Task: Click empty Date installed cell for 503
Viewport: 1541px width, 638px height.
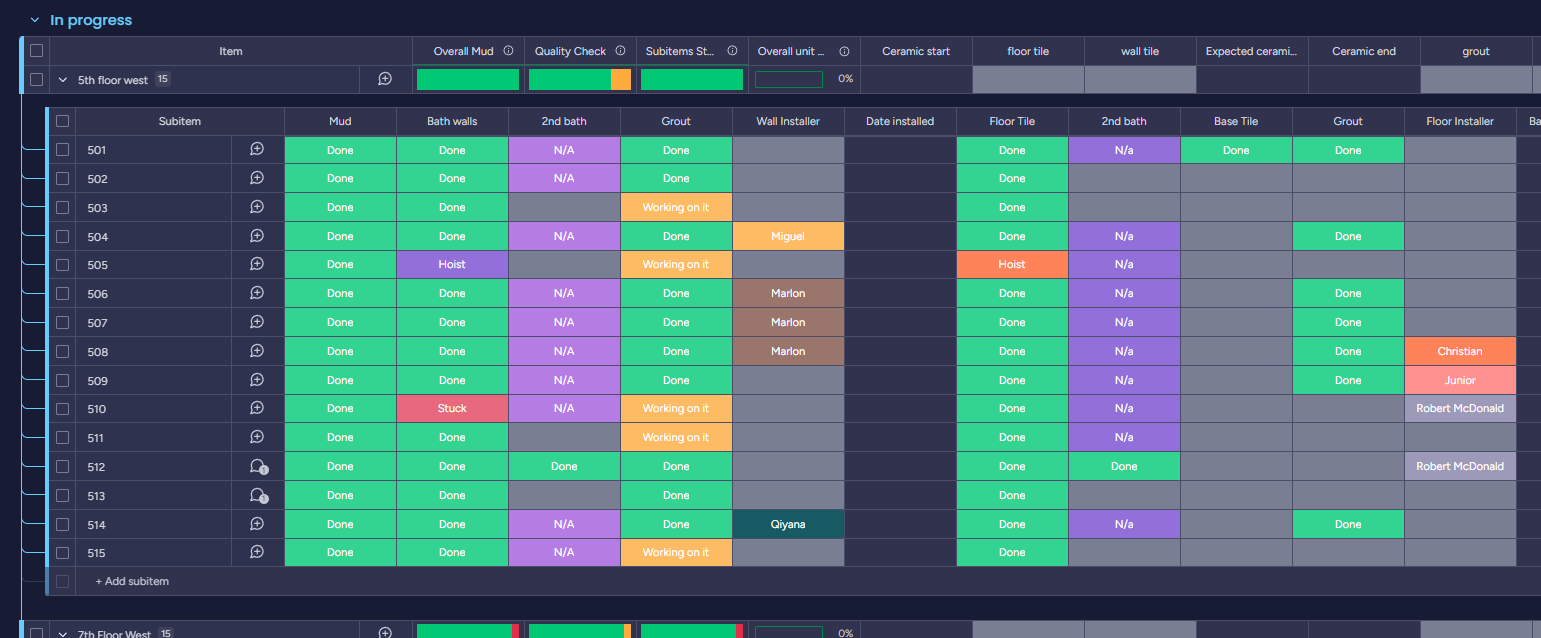Action: point(900,208)
